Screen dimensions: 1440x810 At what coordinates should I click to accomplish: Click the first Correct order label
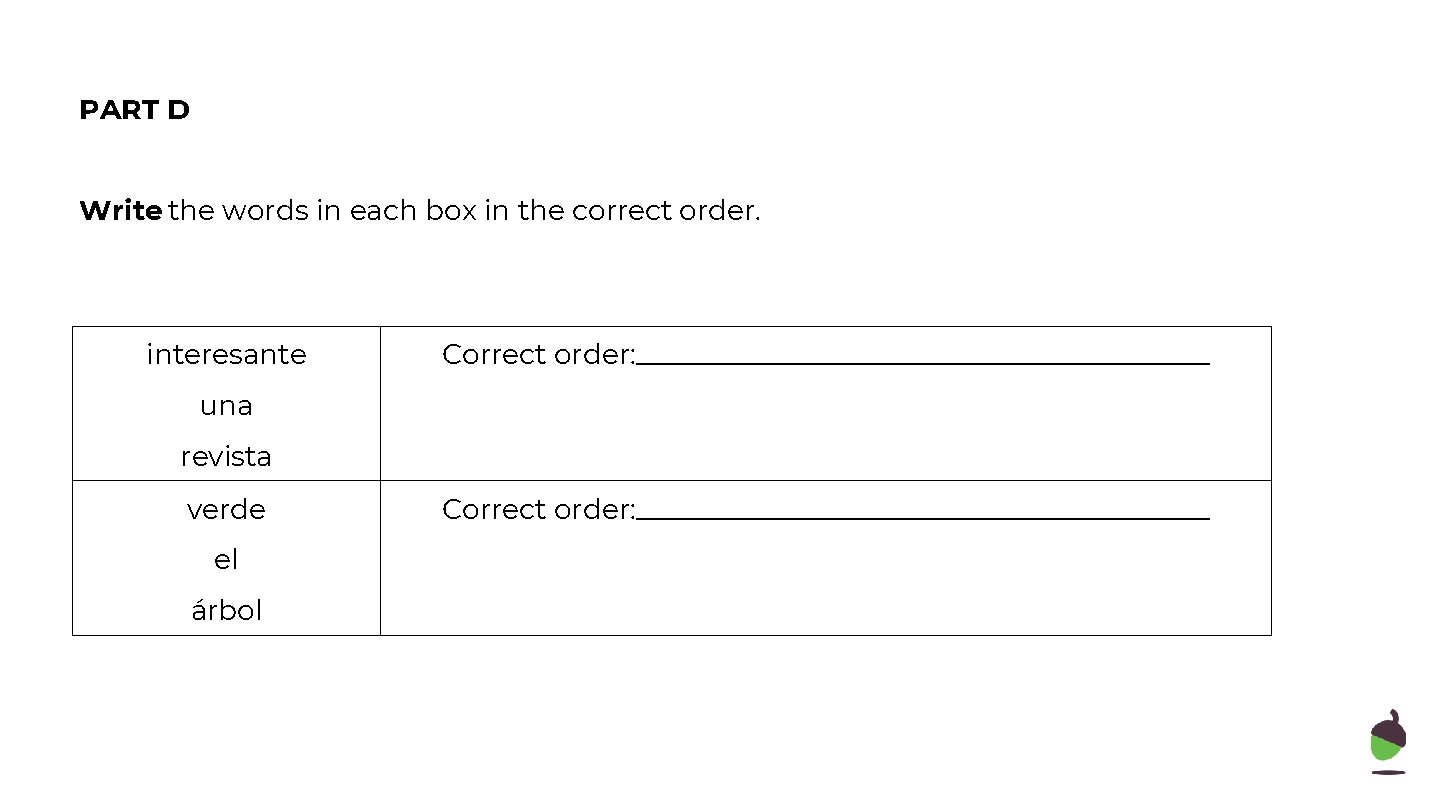(539, 354)
